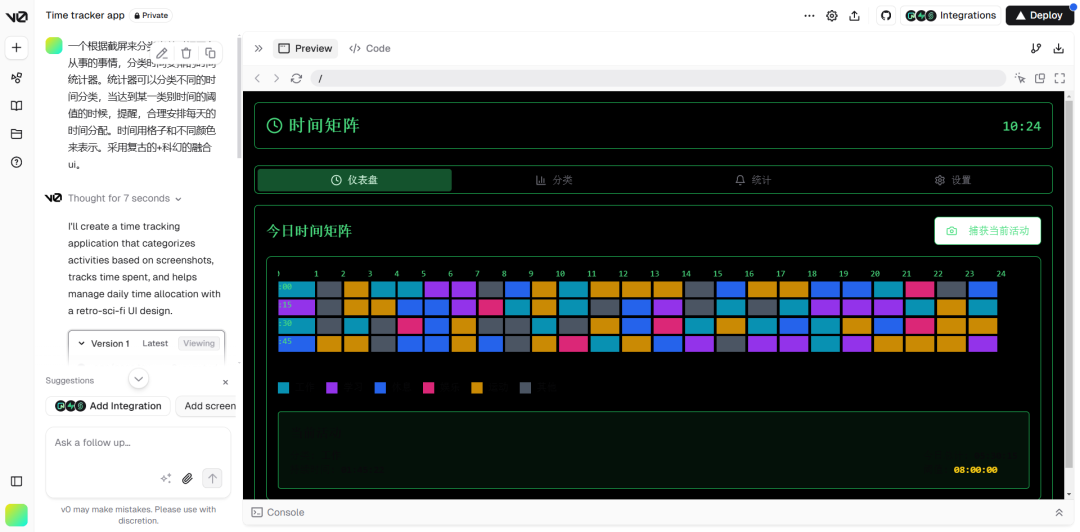The height and width of the screenshot is (532, 1080).
Task: Click the Add Integration suggestion
Action: pyautogui.click(x=108, y=406)
